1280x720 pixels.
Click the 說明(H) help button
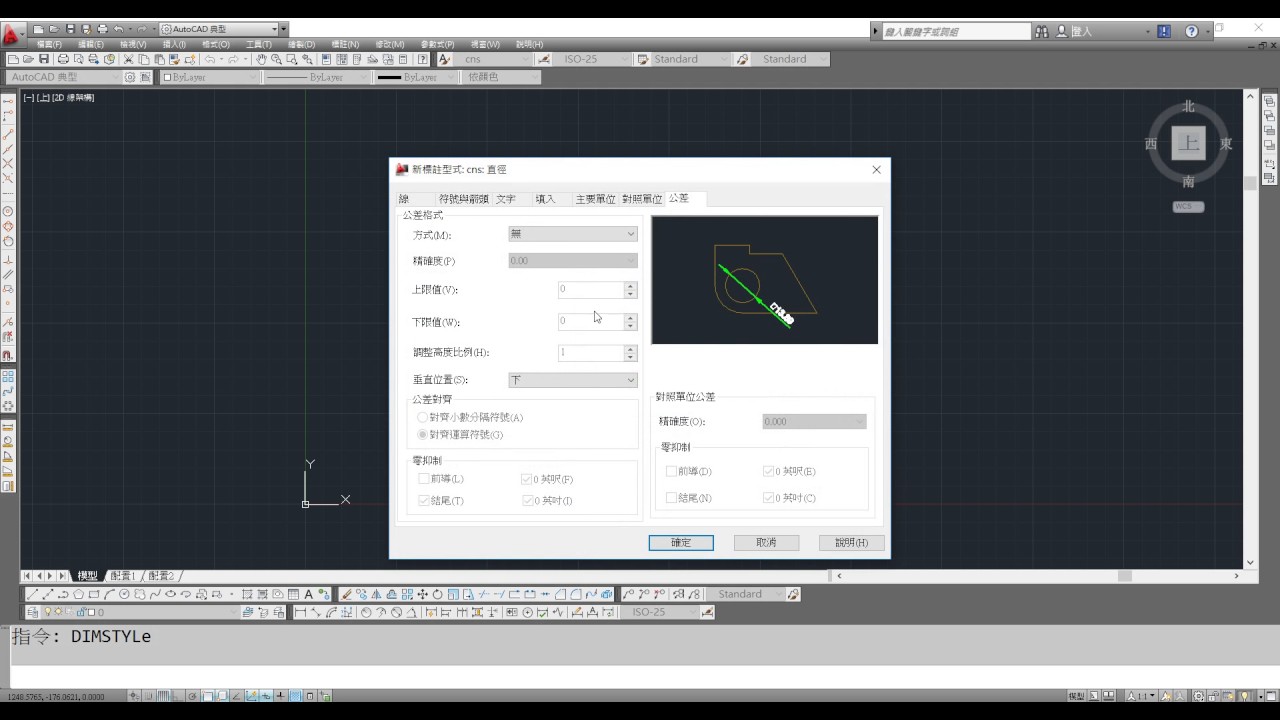click(851, 542)
